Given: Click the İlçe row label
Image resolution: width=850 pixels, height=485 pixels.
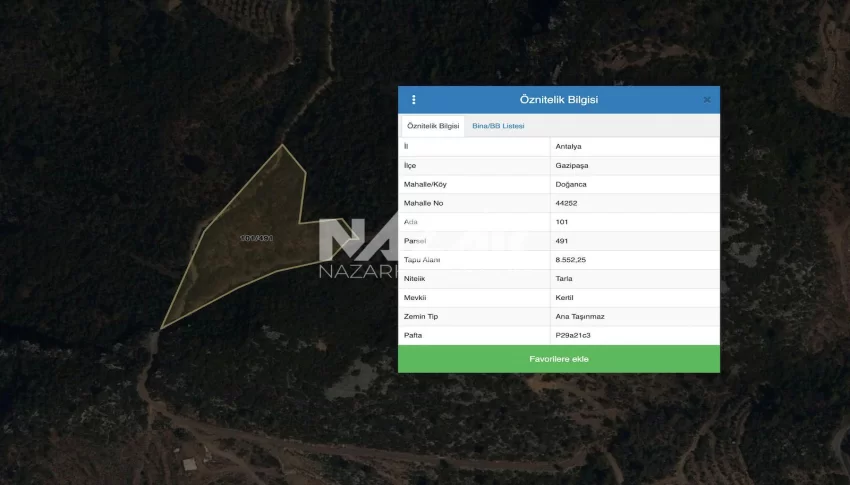Looking at the screenshot, I should [410, 165].
